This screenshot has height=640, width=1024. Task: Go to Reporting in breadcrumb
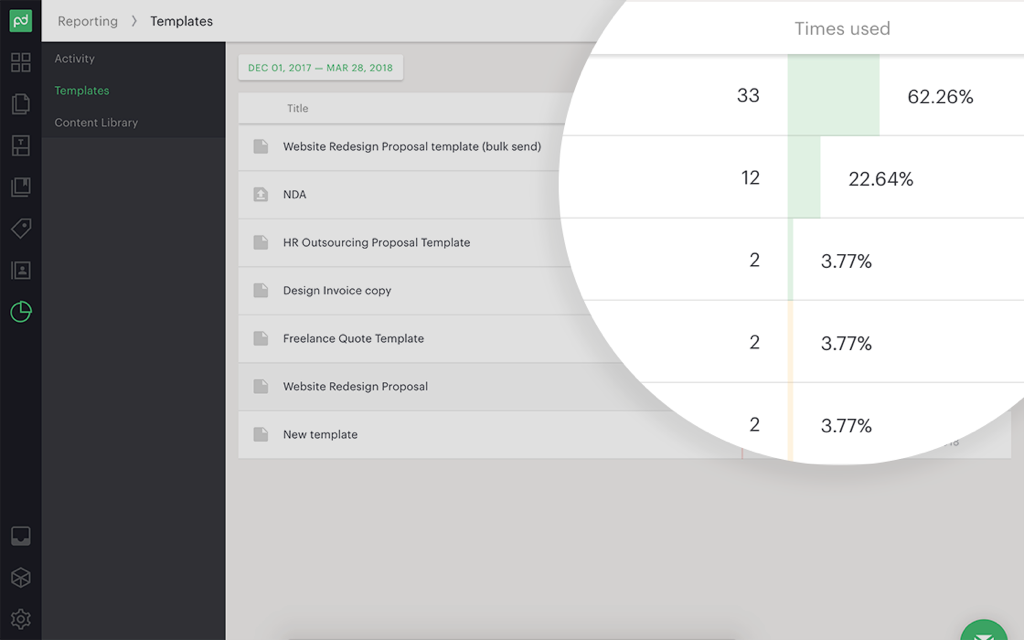88,21
